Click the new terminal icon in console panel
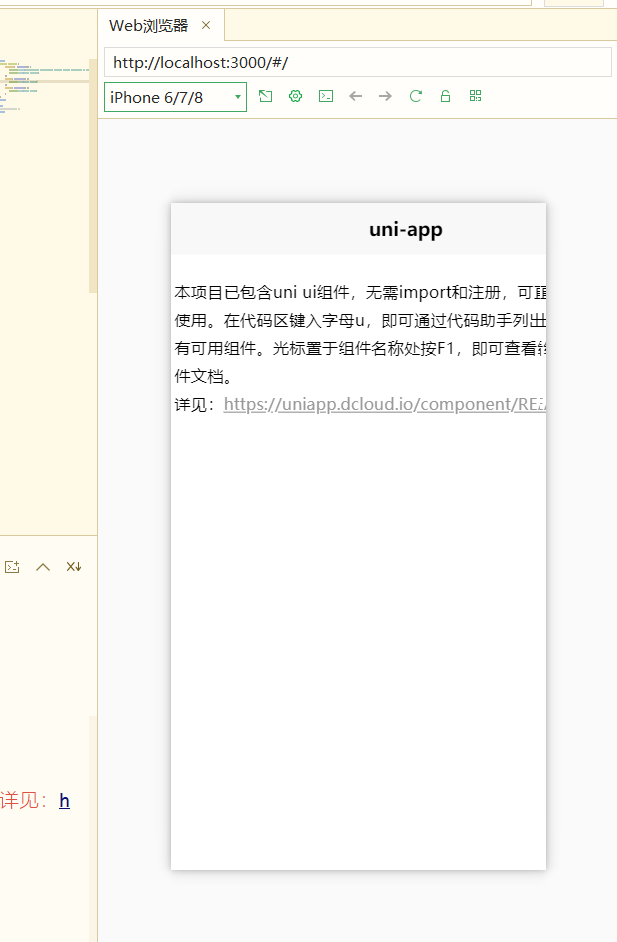Image resolution: width=617 pixels, height=942 pixels. 12,567
